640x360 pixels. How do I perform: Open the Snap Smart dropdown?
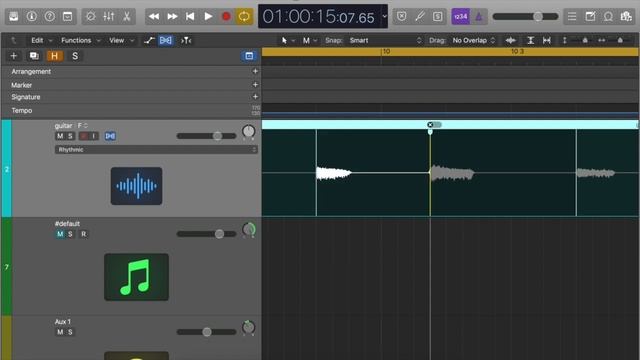(385, 40)
